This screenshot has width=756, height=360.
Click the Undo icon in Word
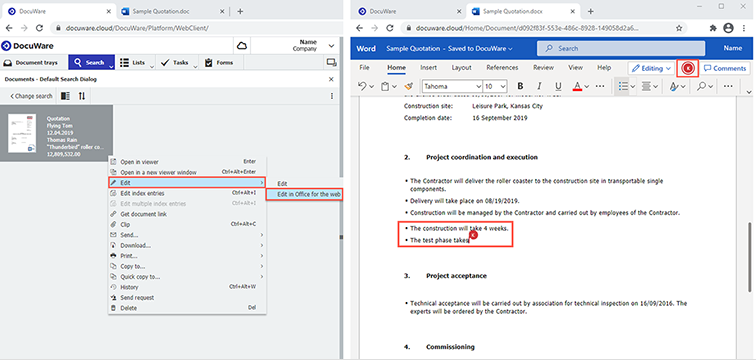[363, 86]
